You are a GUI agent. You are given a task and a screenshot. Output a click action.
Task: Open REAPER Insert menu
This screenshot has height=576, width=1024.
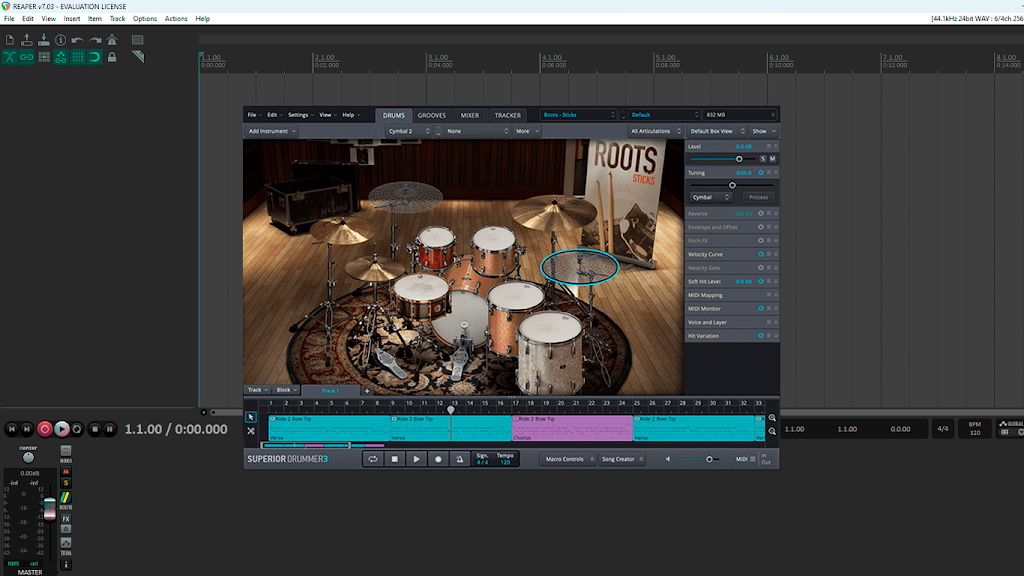[x=72, y=19]
